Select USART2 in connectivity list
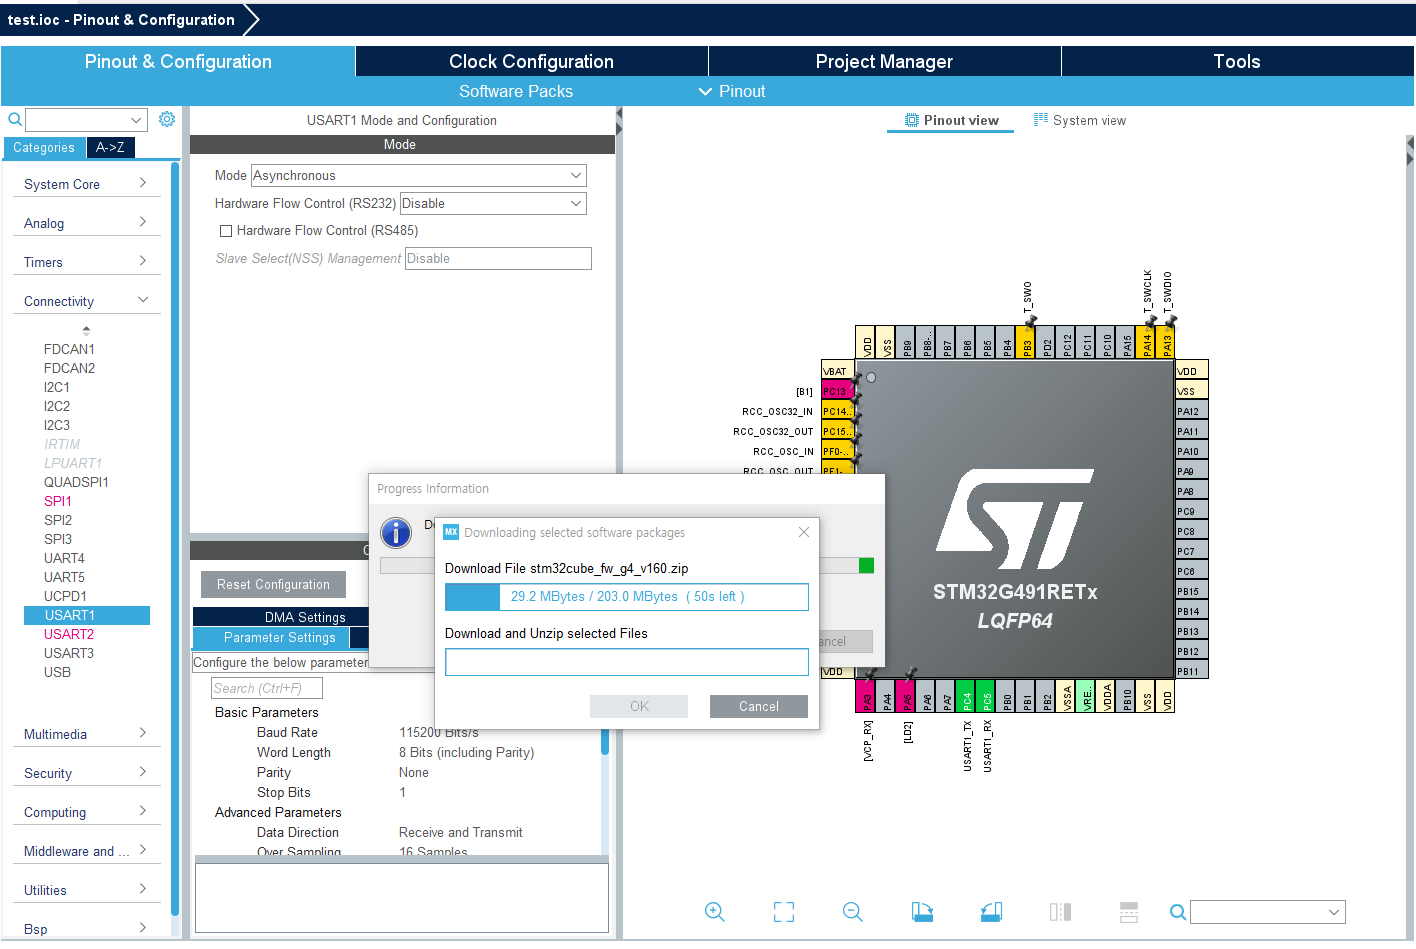This screenshot has height=949, width=1416. click(x=69, y=634)
